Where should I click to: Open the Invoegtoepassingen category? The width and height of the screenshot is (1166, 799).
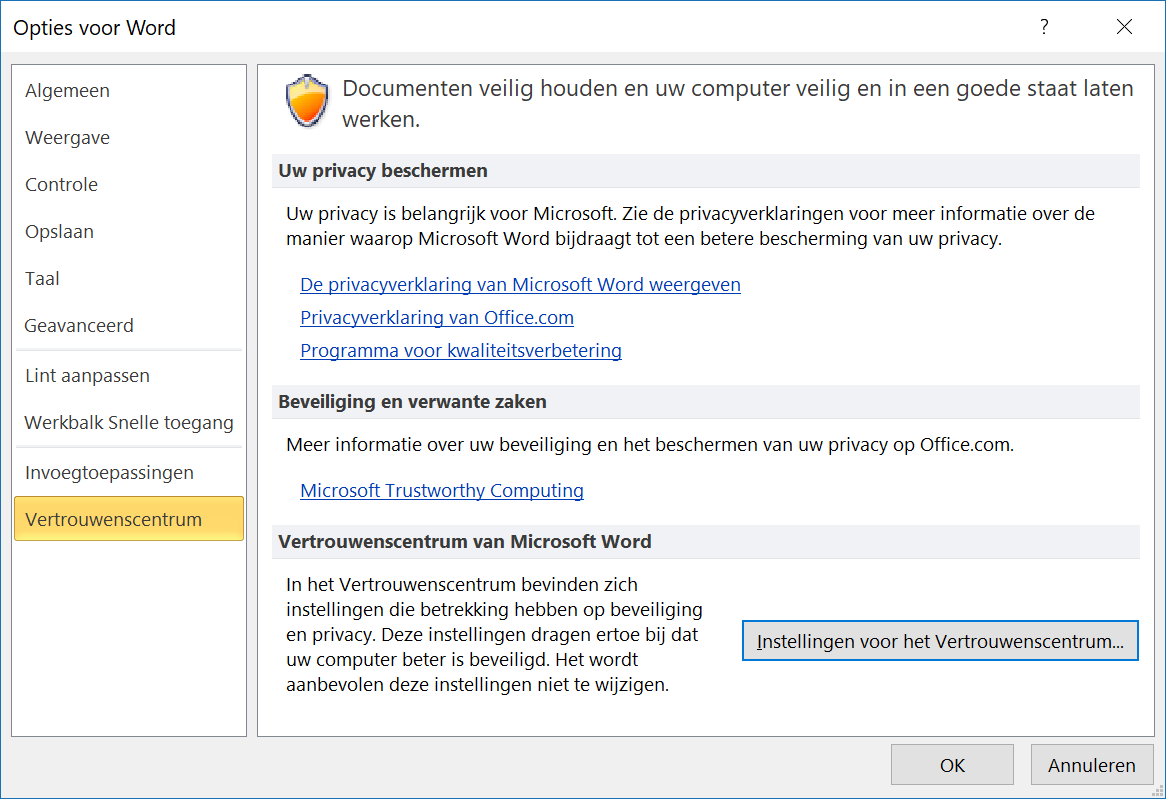[x=110, y=472]
